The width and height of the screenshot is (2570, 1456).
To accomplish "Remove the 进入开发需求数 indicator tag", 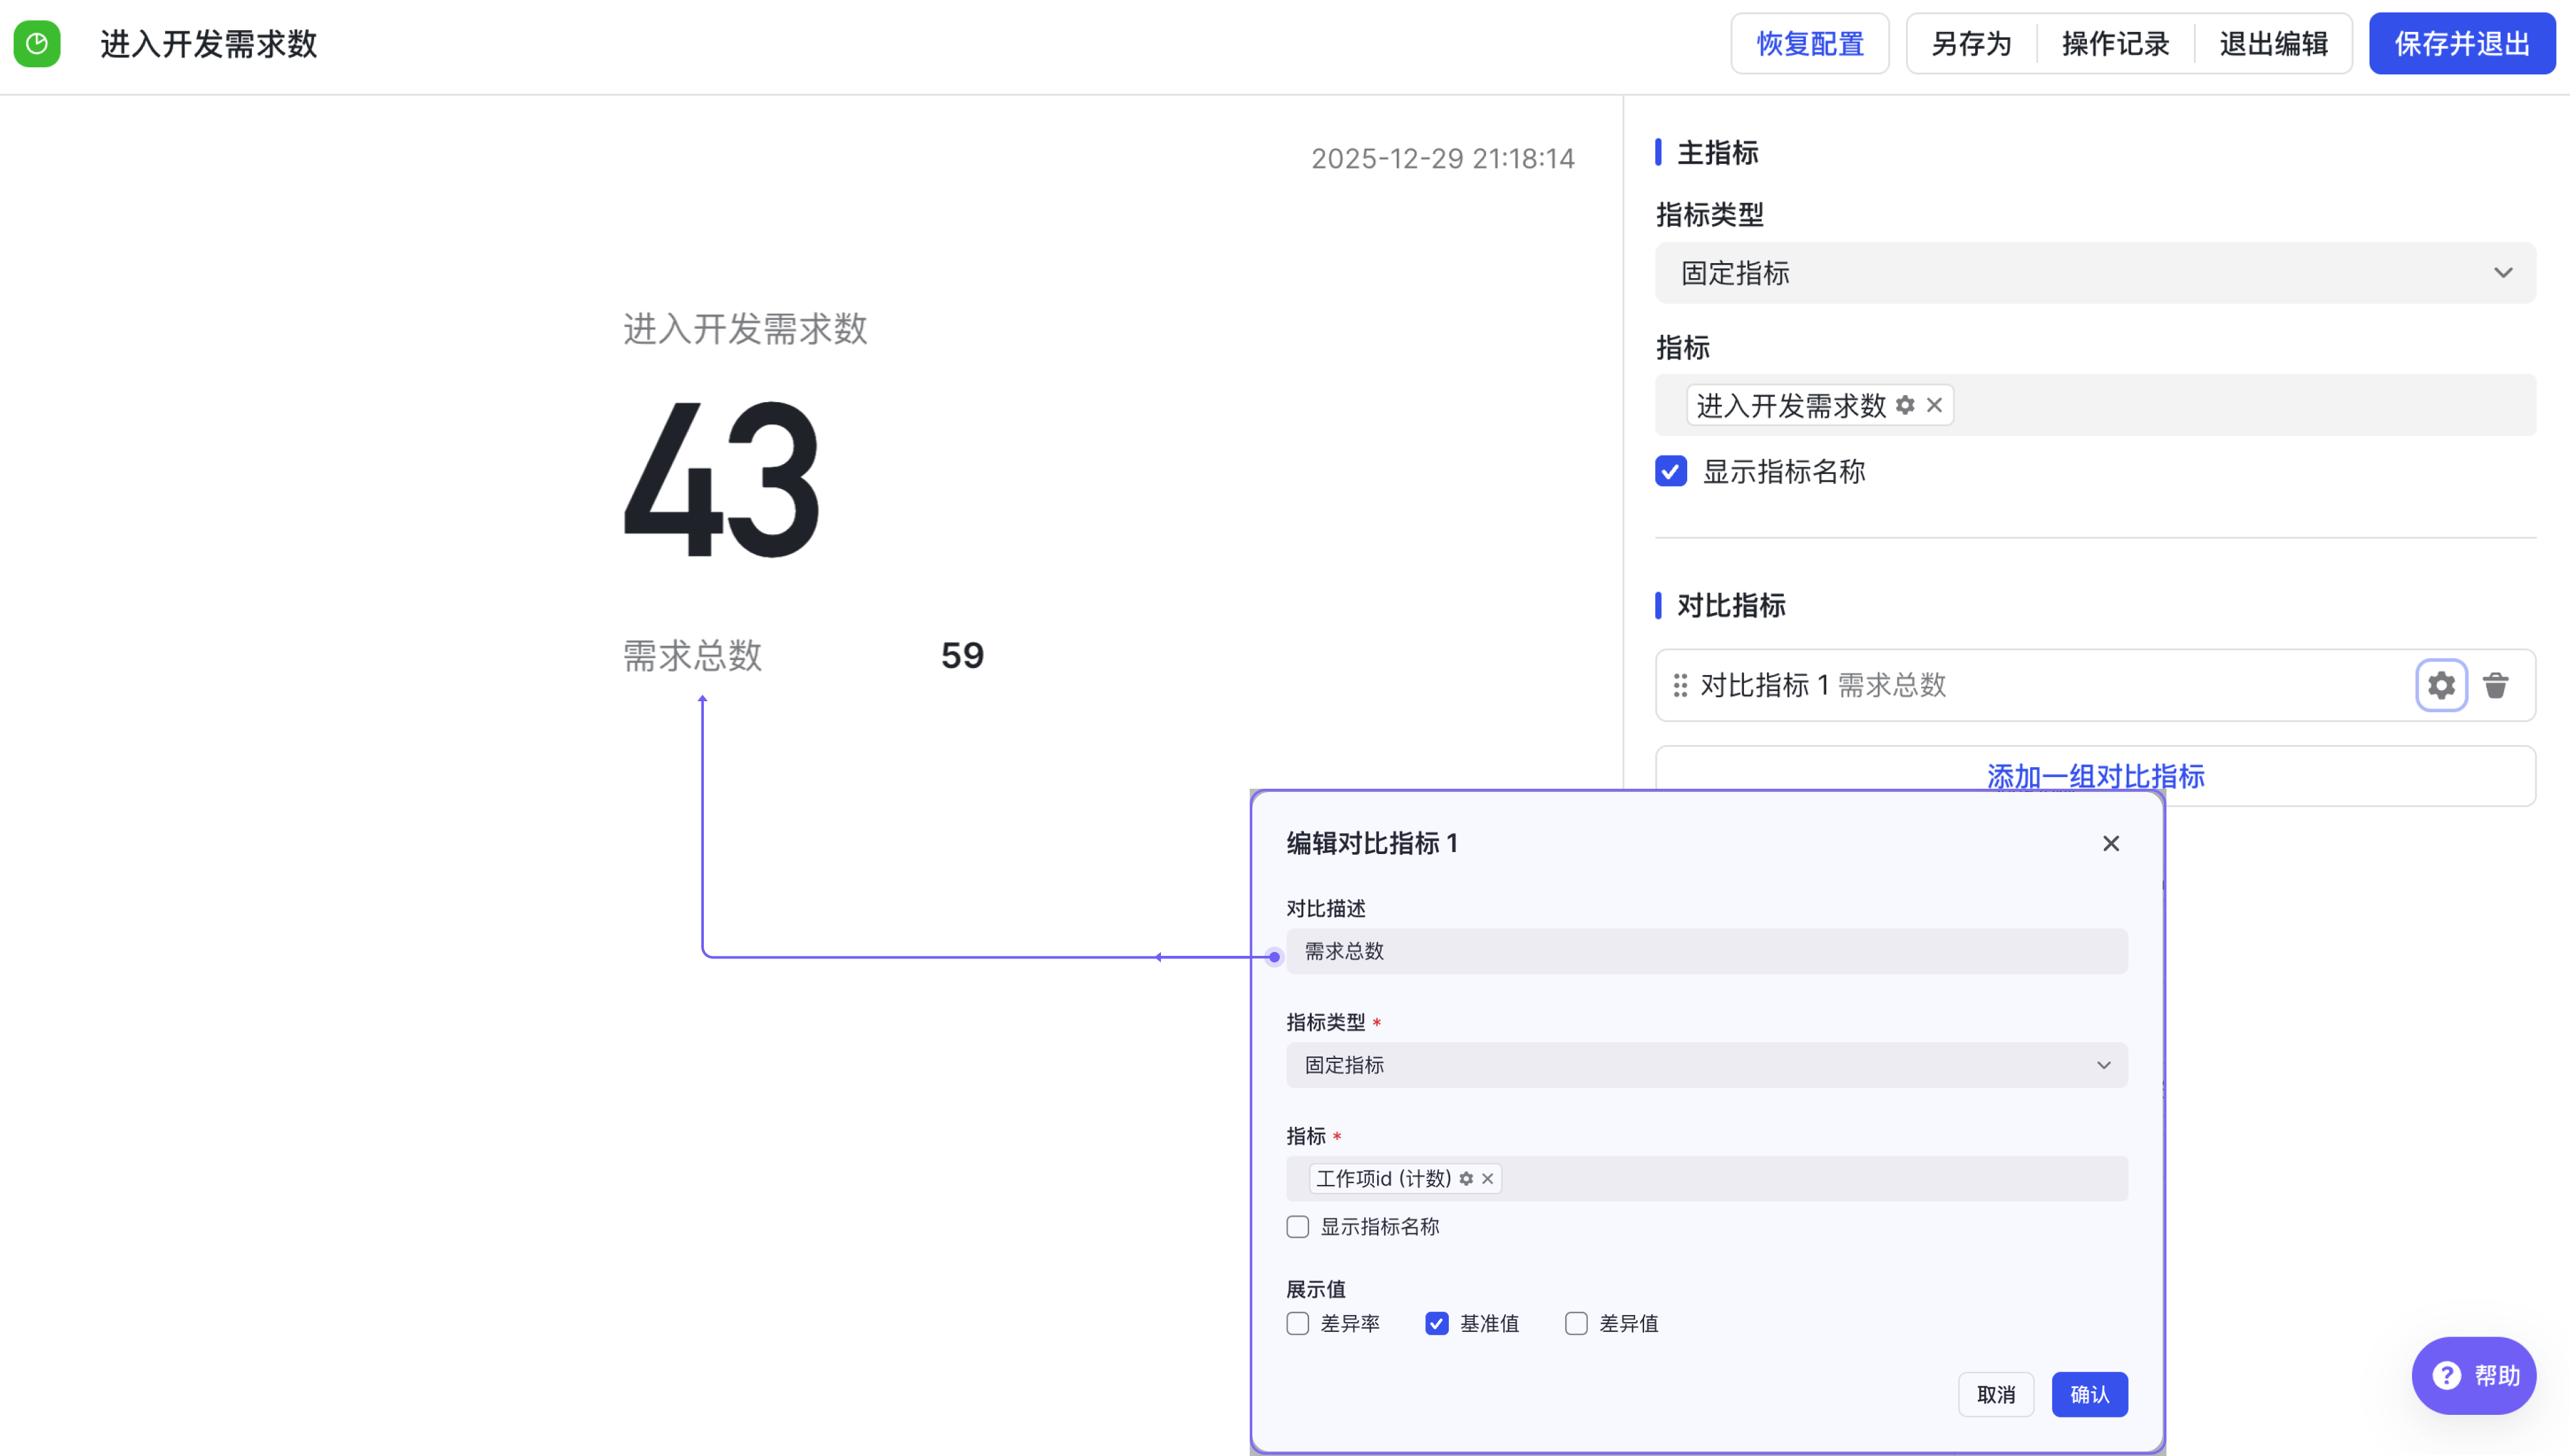I will click(x=1934, y=405).
